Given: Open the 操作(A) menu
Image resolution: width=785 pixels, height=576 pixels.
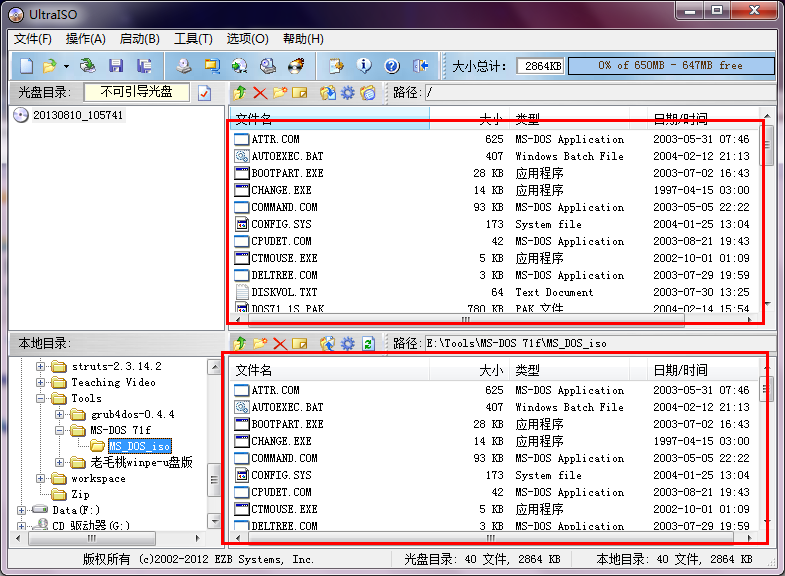Looking at the screenshot, I should point(86,39).
